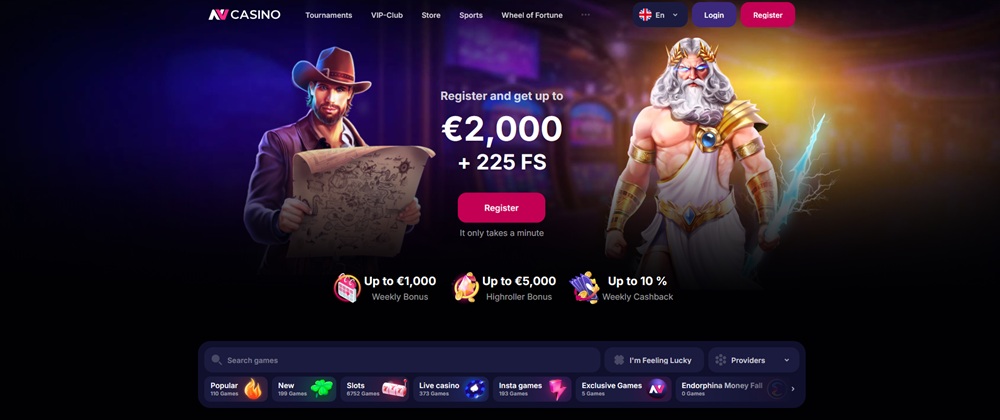Expand the three-dots more menu in navigation
Screen dimensions: 1000x420
[585, 15]
